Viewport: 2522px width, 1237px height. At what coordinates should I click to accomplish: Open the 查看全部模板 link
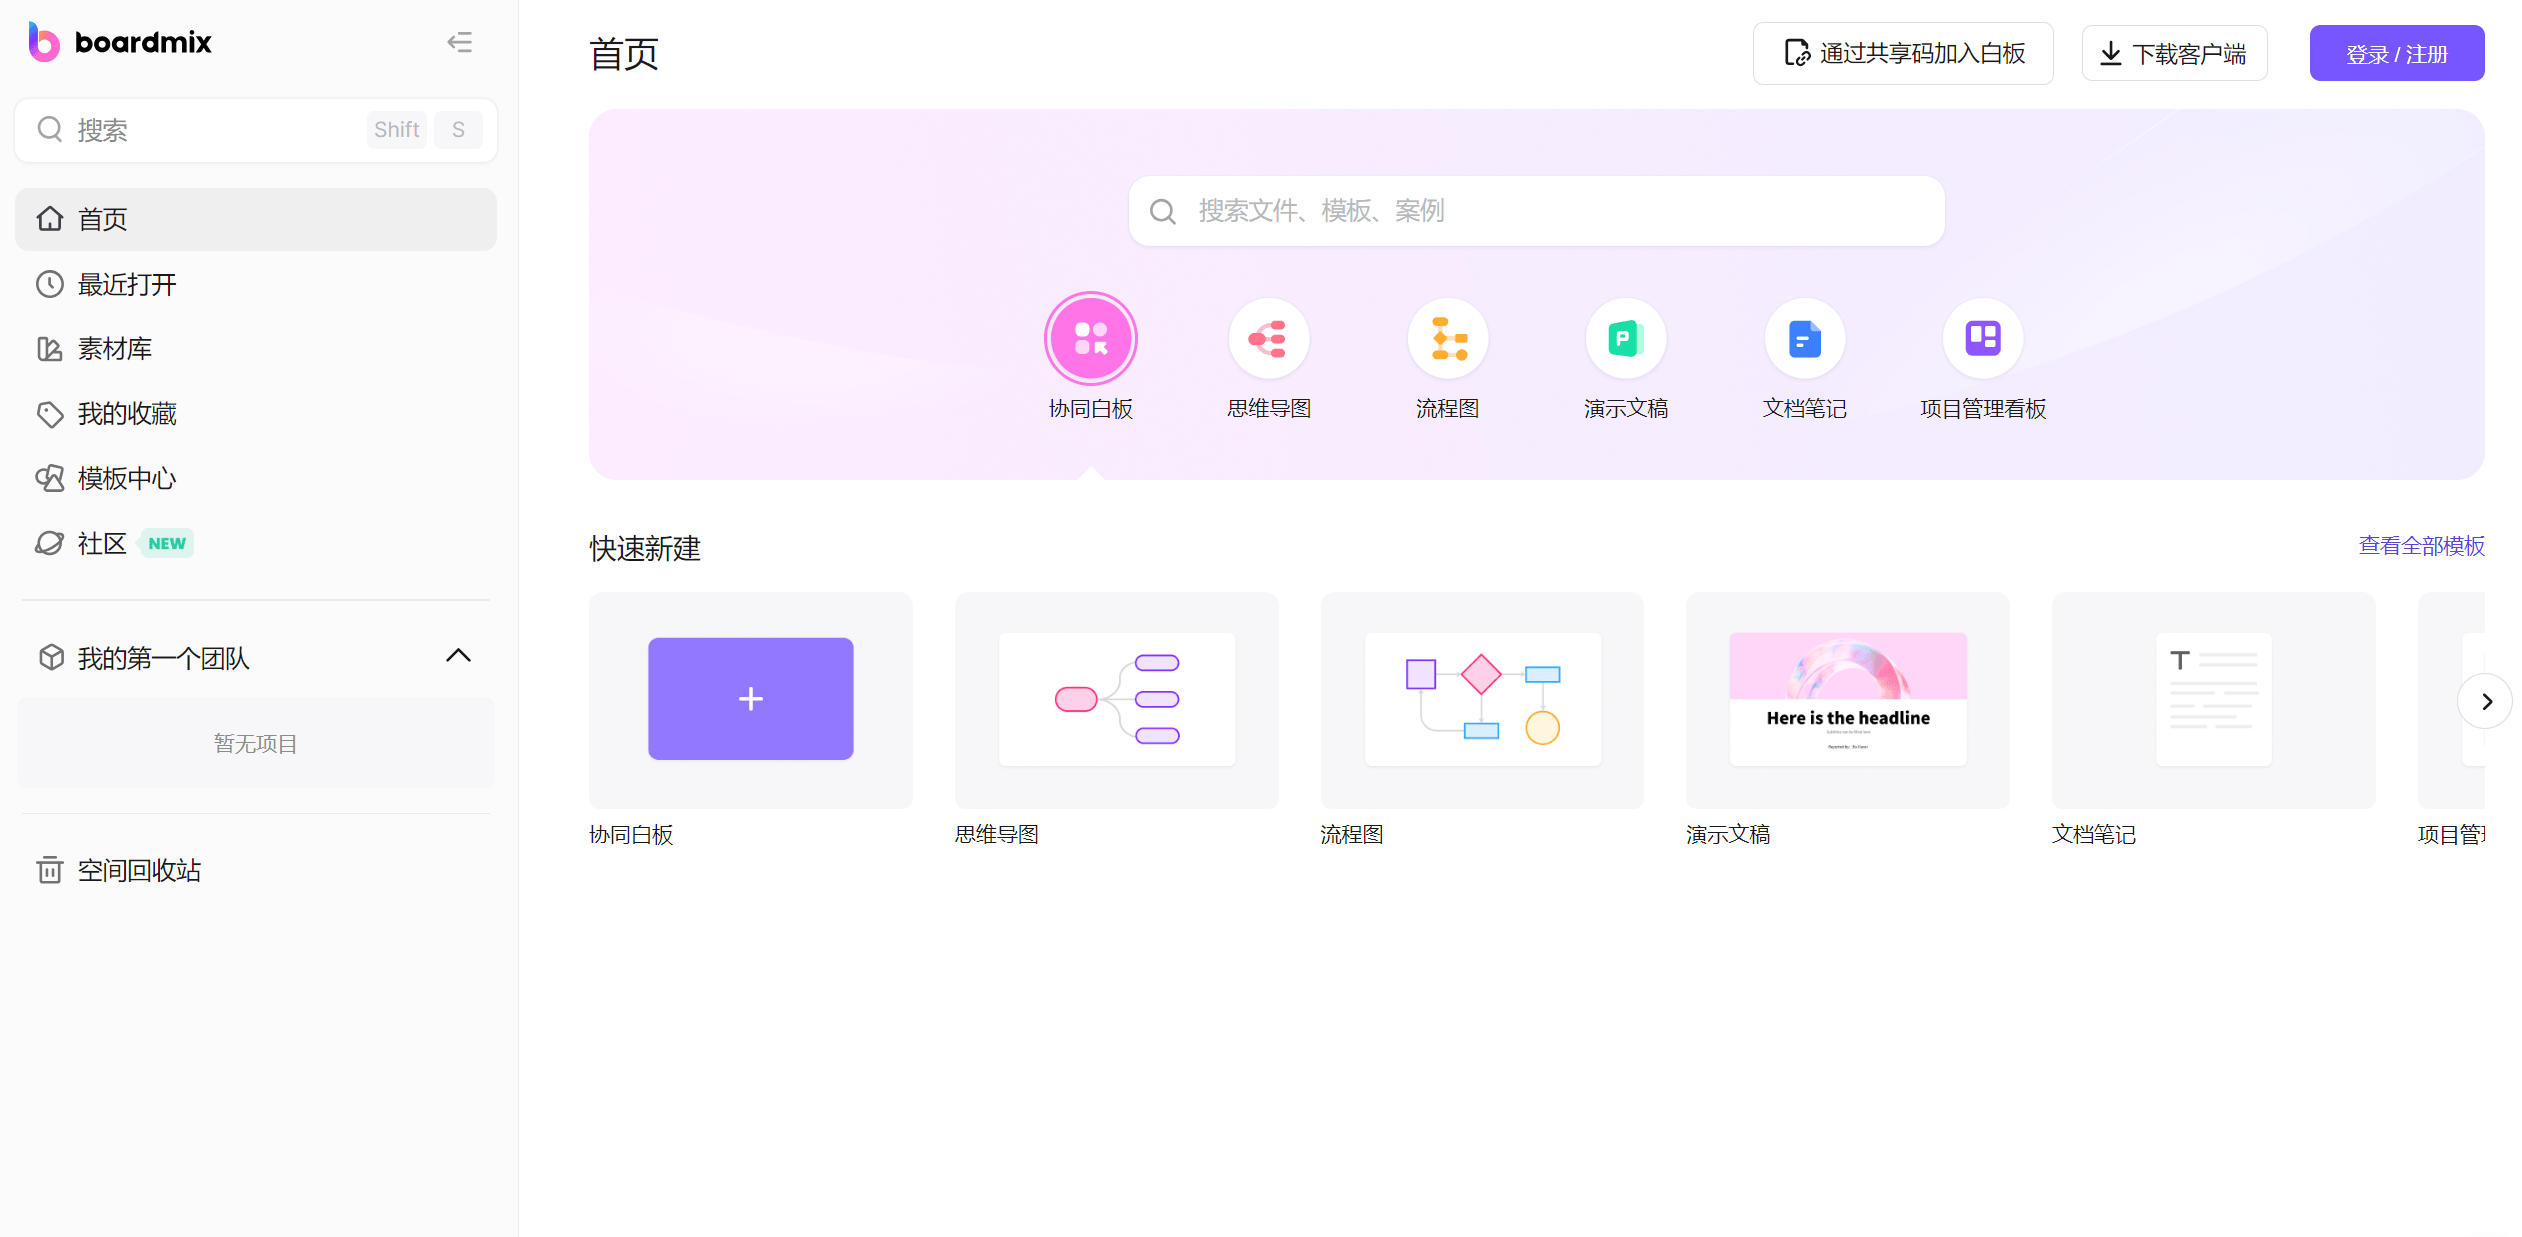point(2421,546)
